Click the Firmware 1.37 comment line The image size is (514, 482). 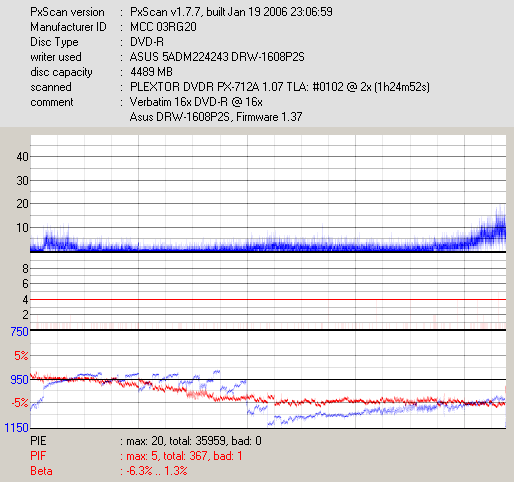(216, 117)
